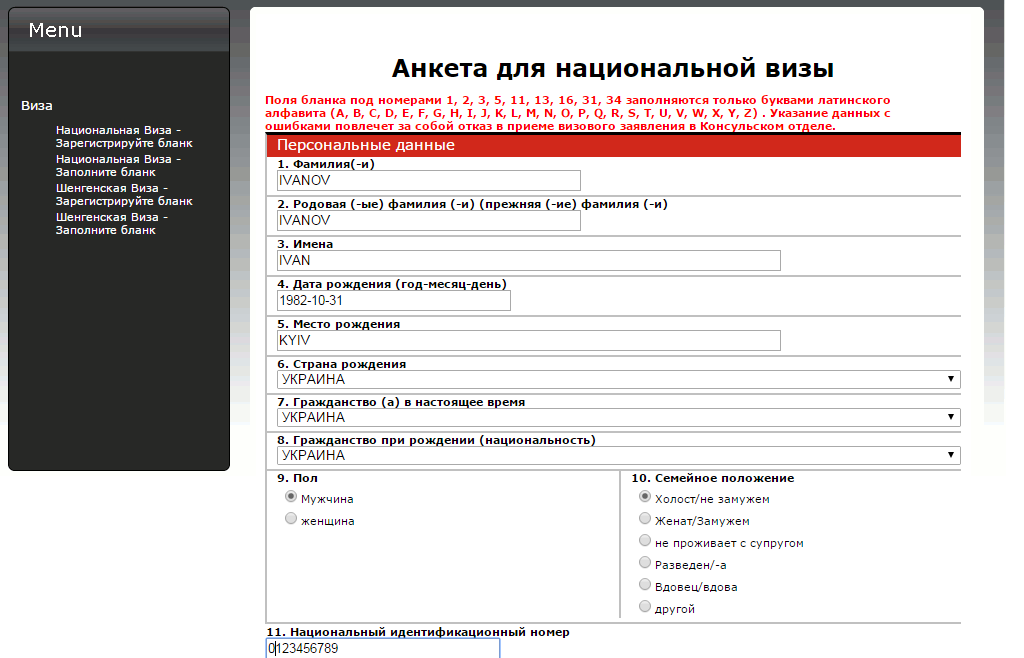Click the Menu header in sidebar
Screen dimensions: 1024x658
(x=56, y=30)
